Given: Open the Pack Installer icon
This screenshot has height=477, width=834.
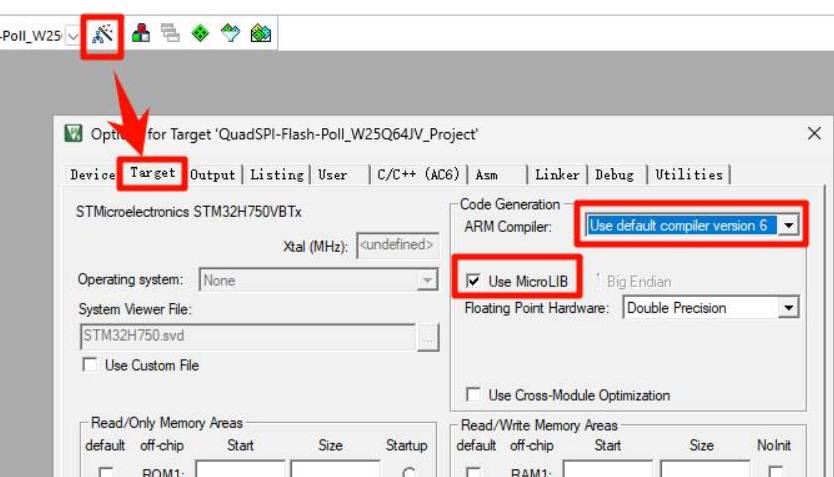Looking at the screenshot, I should point(261,33).
